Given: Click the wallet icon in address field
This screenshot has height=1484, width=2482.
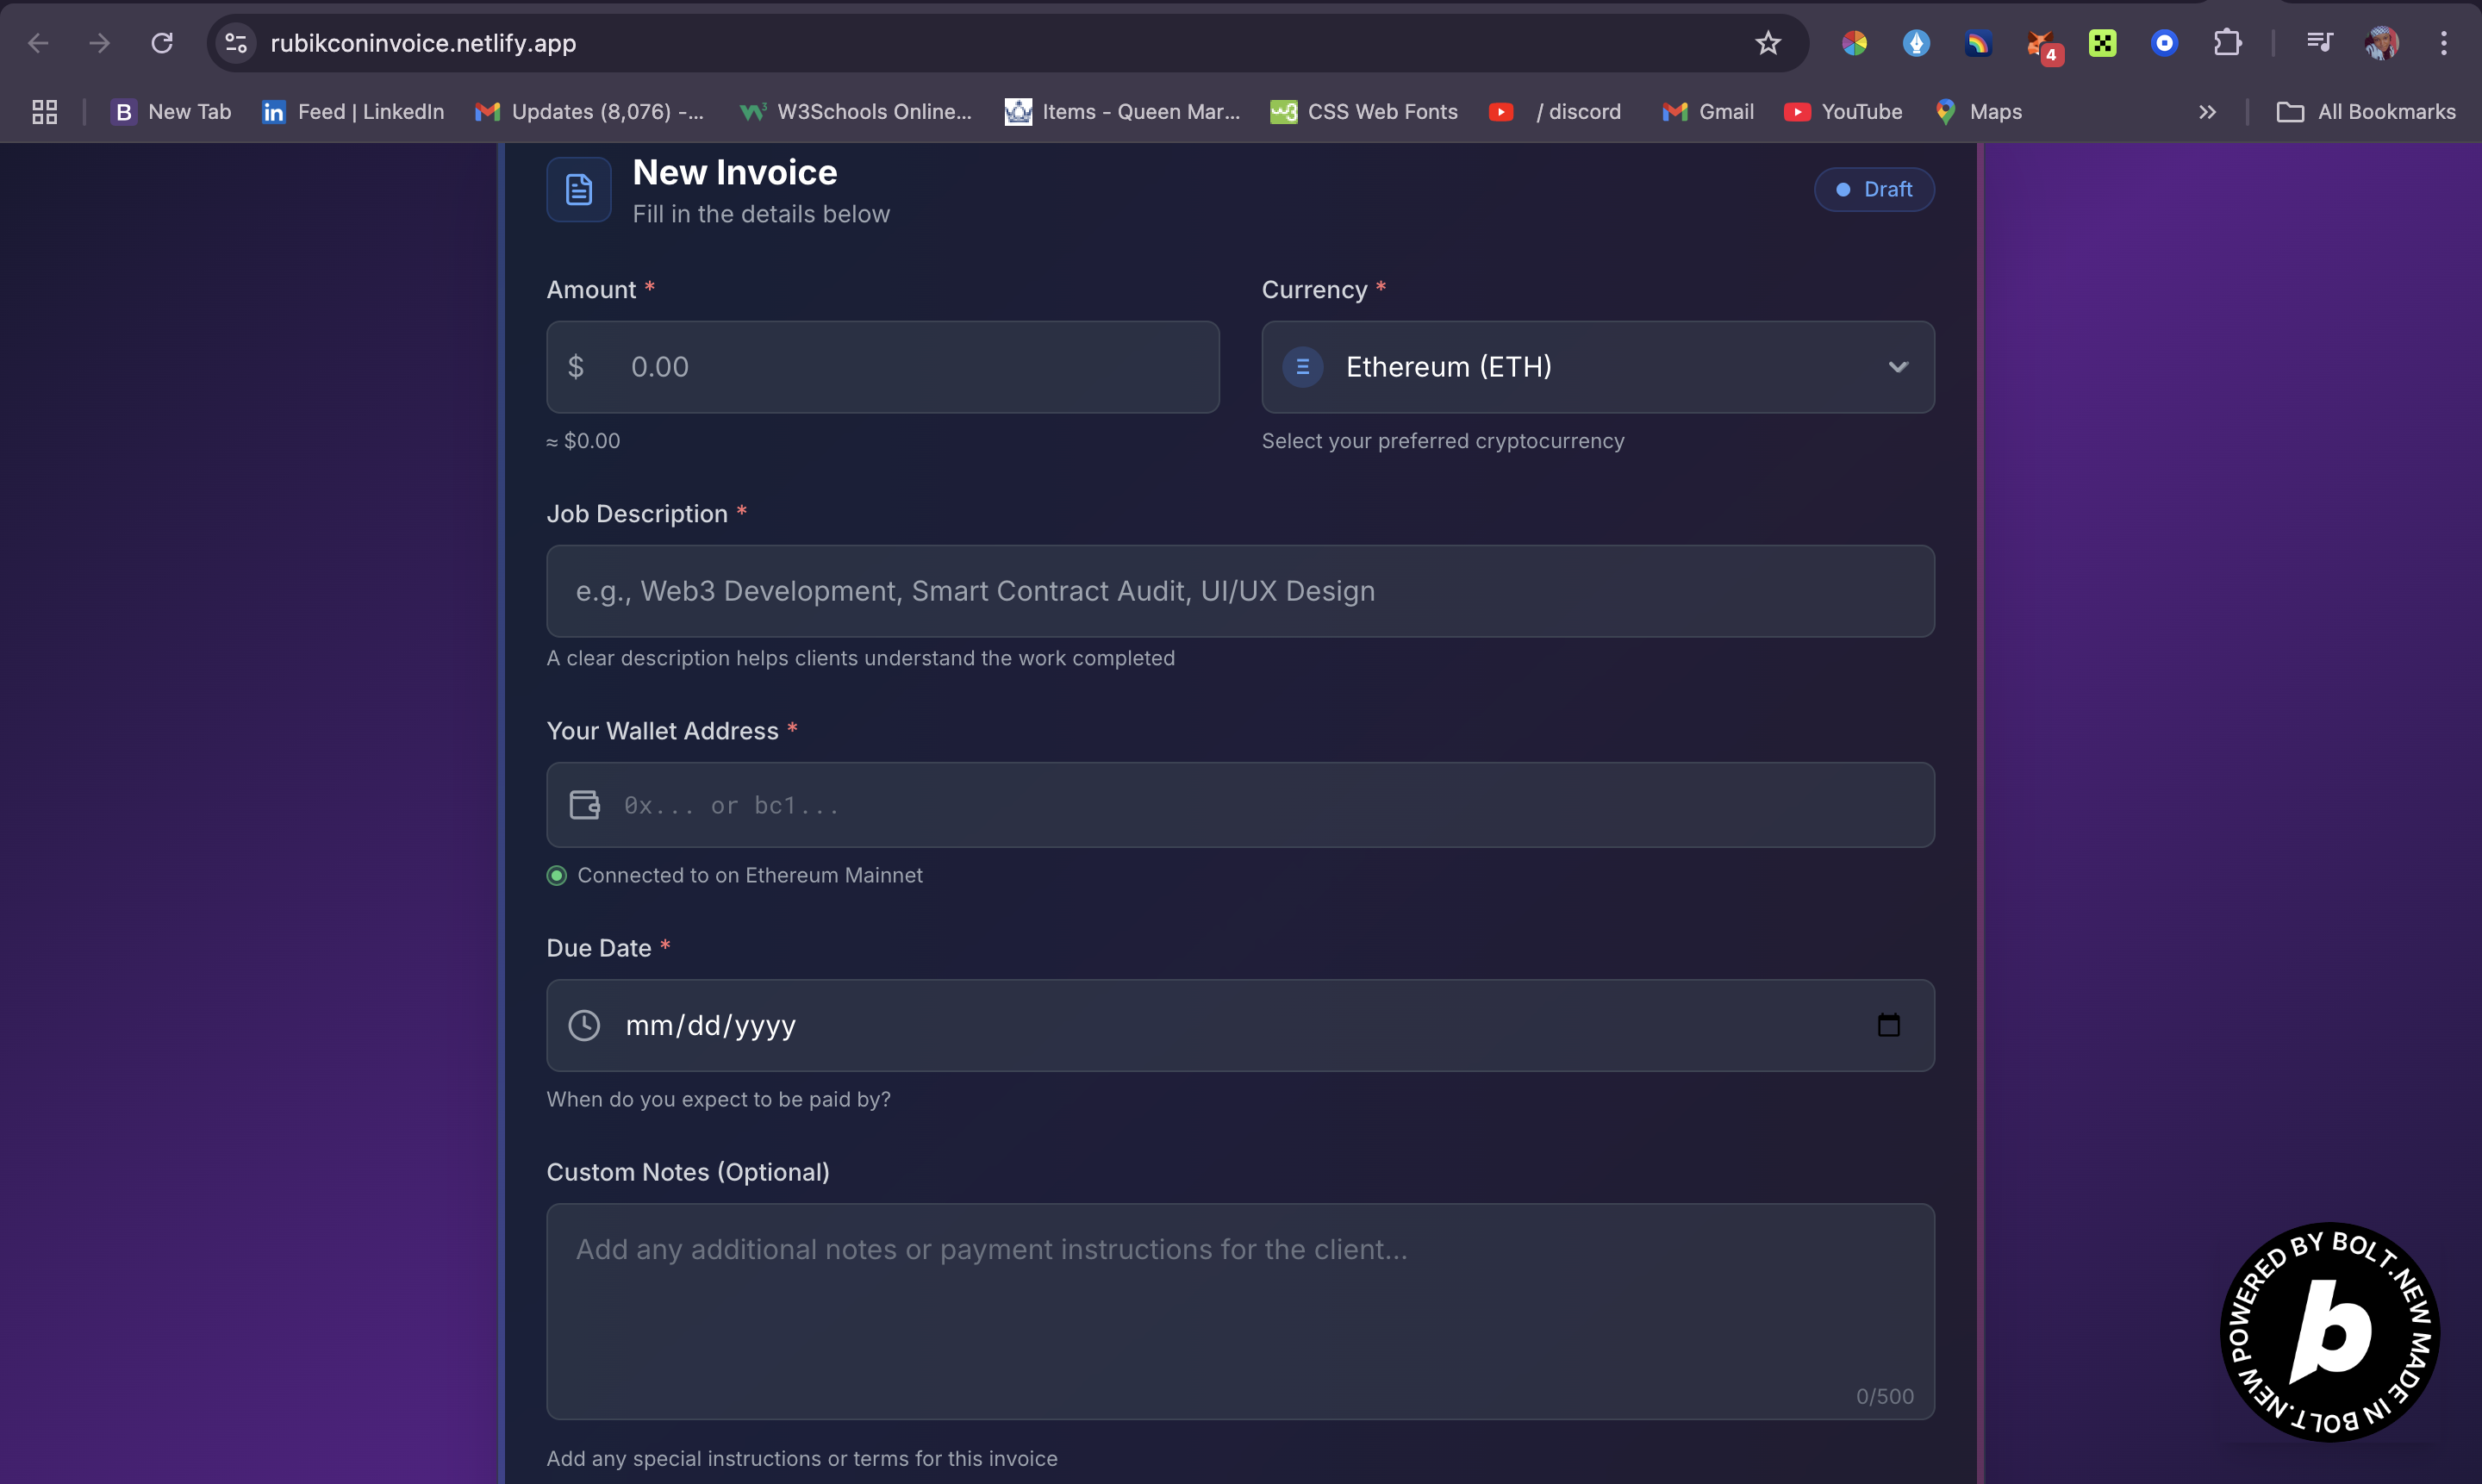Looking at the screenshot, I should pyautogui.click(x=584, y=805).
